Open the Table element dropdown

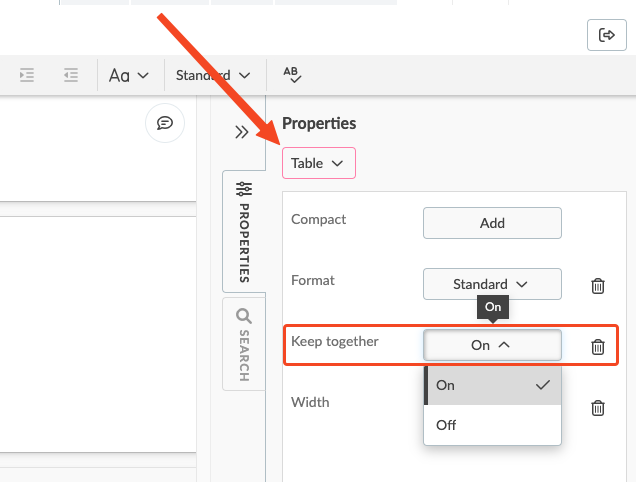pos(319,163)
